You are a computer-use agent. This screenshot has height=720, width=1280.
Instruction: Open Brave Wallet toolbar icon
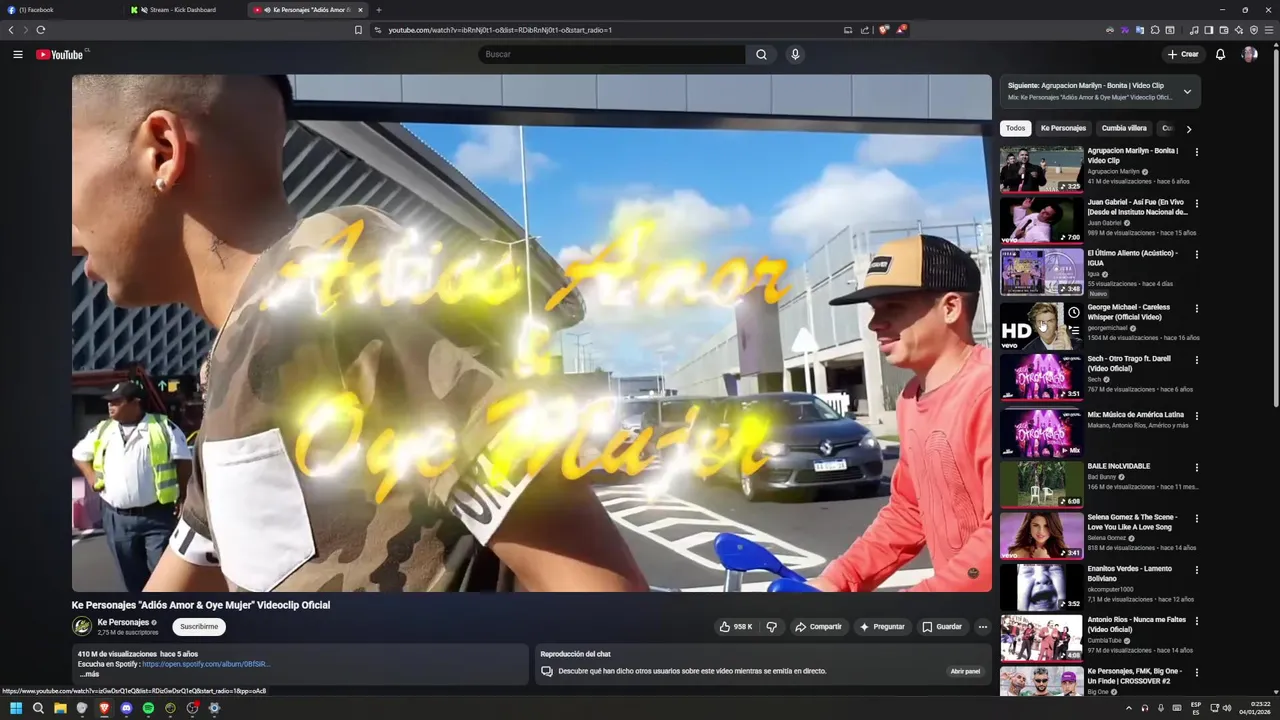click(1224, 30)
